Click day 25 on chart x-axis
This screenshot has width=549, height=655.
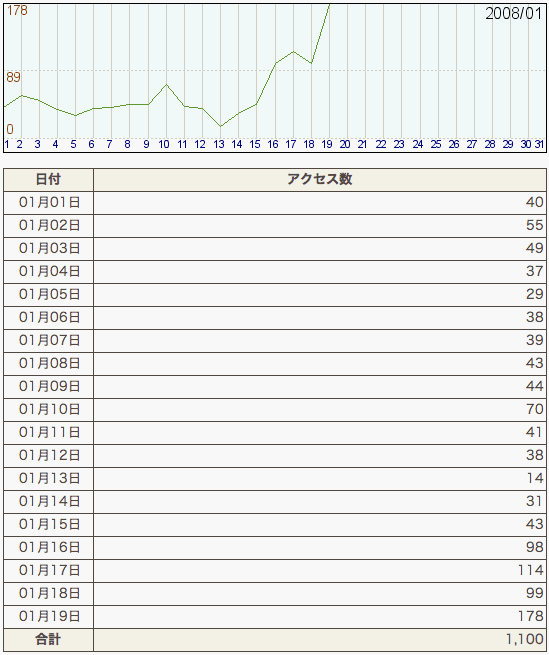(x=436, y=145)
